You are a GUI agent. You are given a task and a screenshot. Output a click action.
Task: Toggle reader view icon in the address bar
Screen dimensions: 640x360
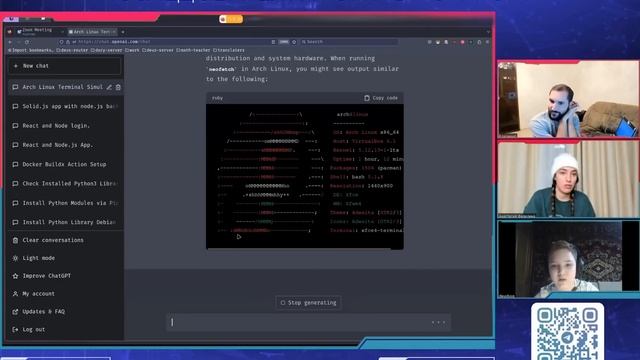pyautogui.click(x=273, y=42)
